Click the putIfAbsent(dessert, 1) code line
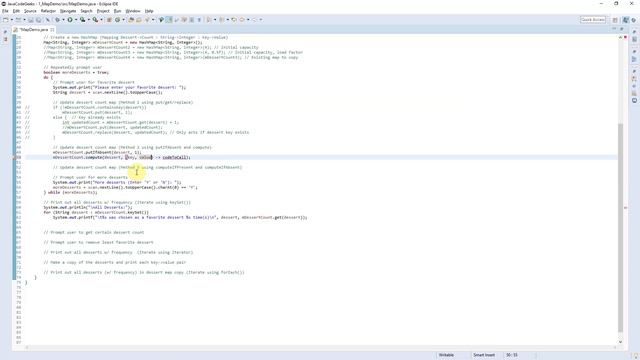640x360 pixels. 97,152
